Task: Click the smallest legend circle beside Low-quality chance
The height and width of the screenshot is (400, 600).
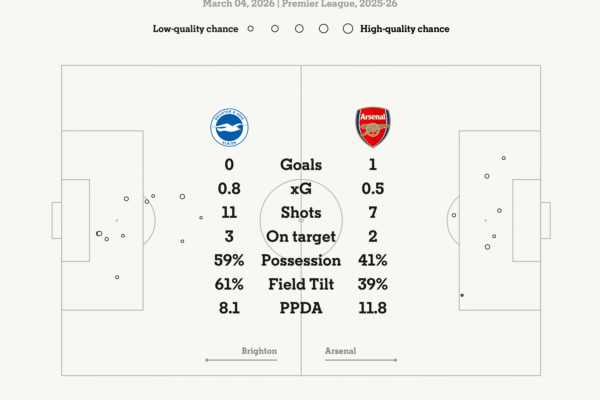Action: coord(250,29)
